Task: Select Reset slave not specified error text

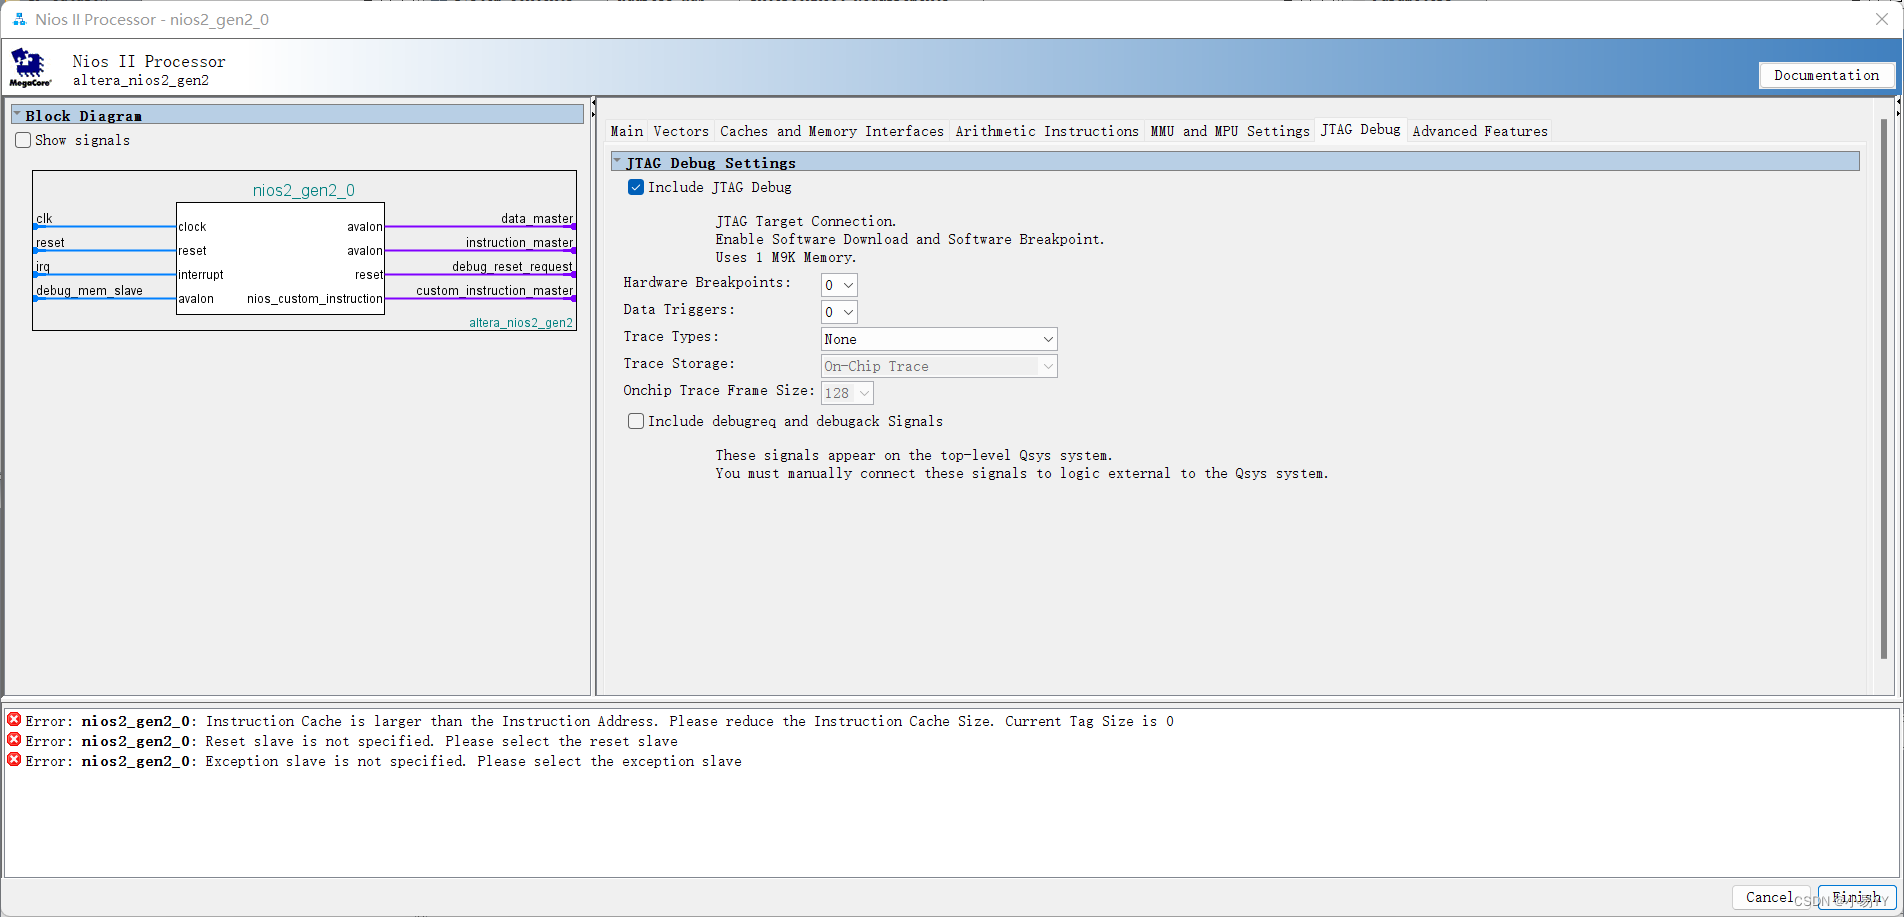Action: (441, 741)
